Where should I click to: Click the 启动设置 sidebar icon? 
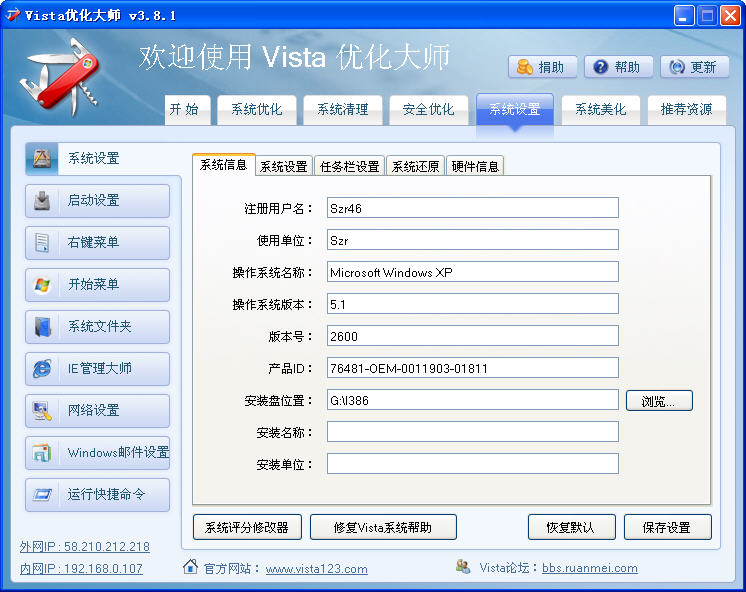tap(42, 201)
